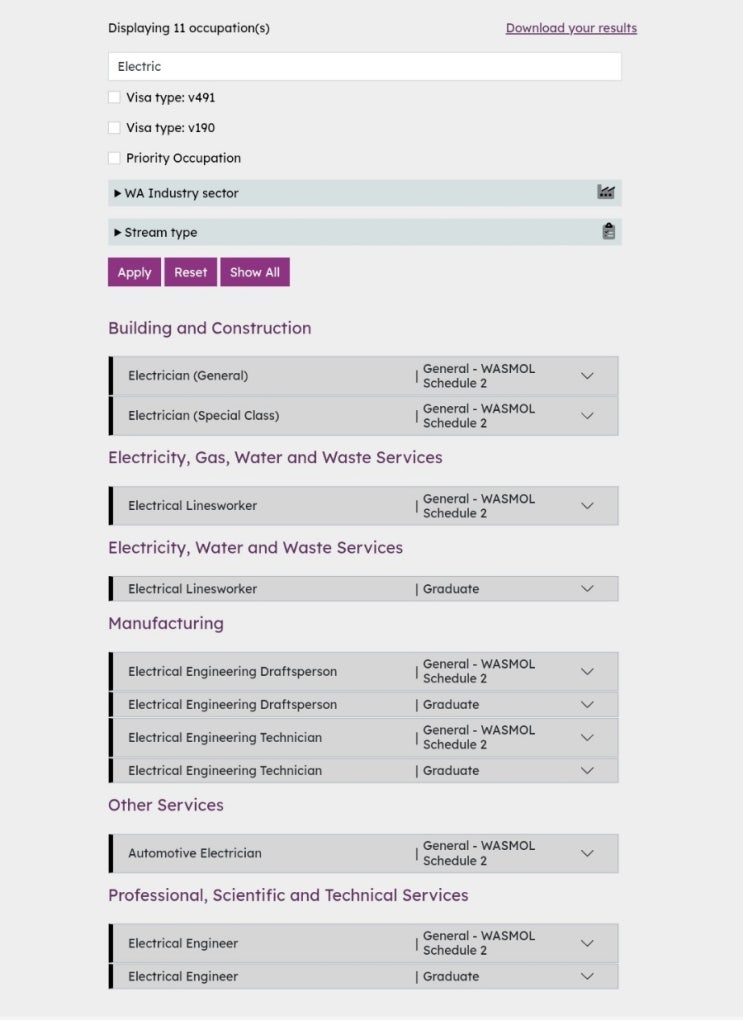Expand Electrician (Special Class) row chevron

point(587,416)
